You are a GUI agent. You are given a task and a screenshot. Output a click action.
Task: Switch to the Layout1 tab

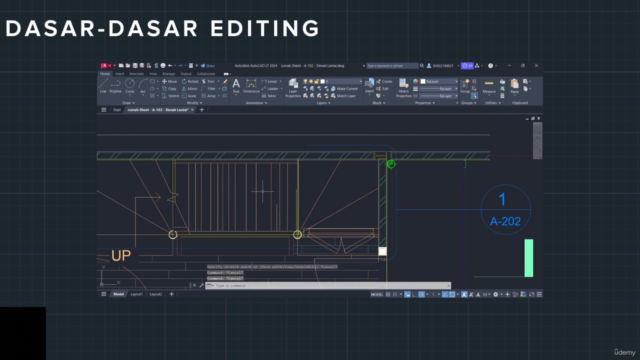pyautogui.click(x=136, y=294)
